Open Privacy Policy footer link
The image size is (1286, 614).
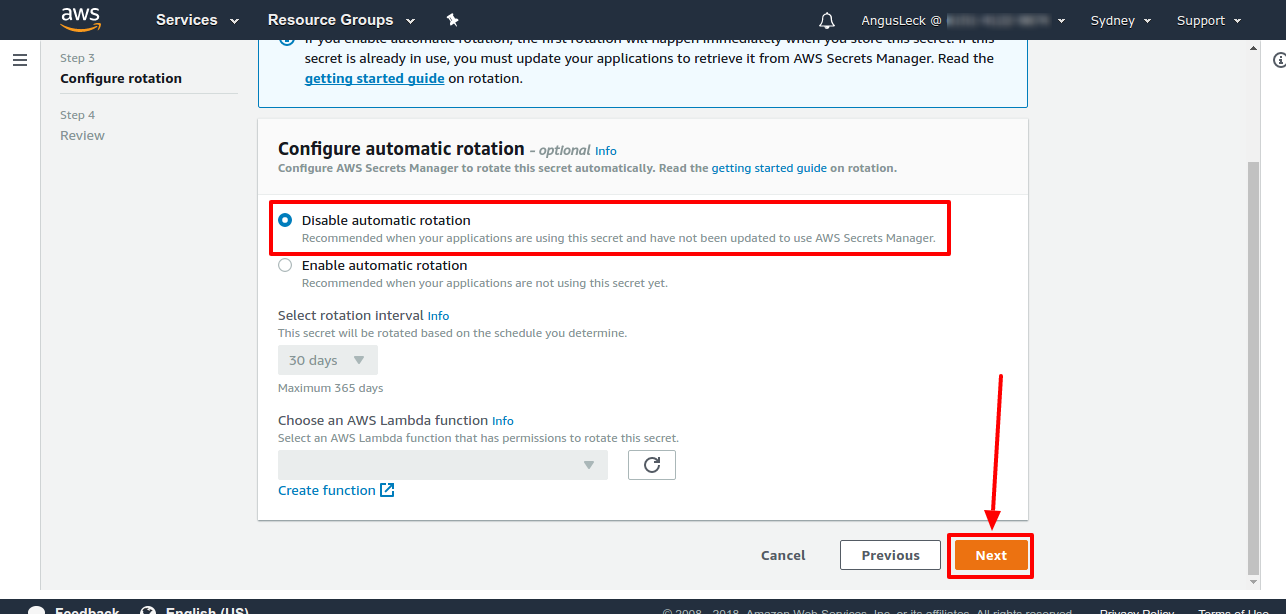coord(1137,611)
